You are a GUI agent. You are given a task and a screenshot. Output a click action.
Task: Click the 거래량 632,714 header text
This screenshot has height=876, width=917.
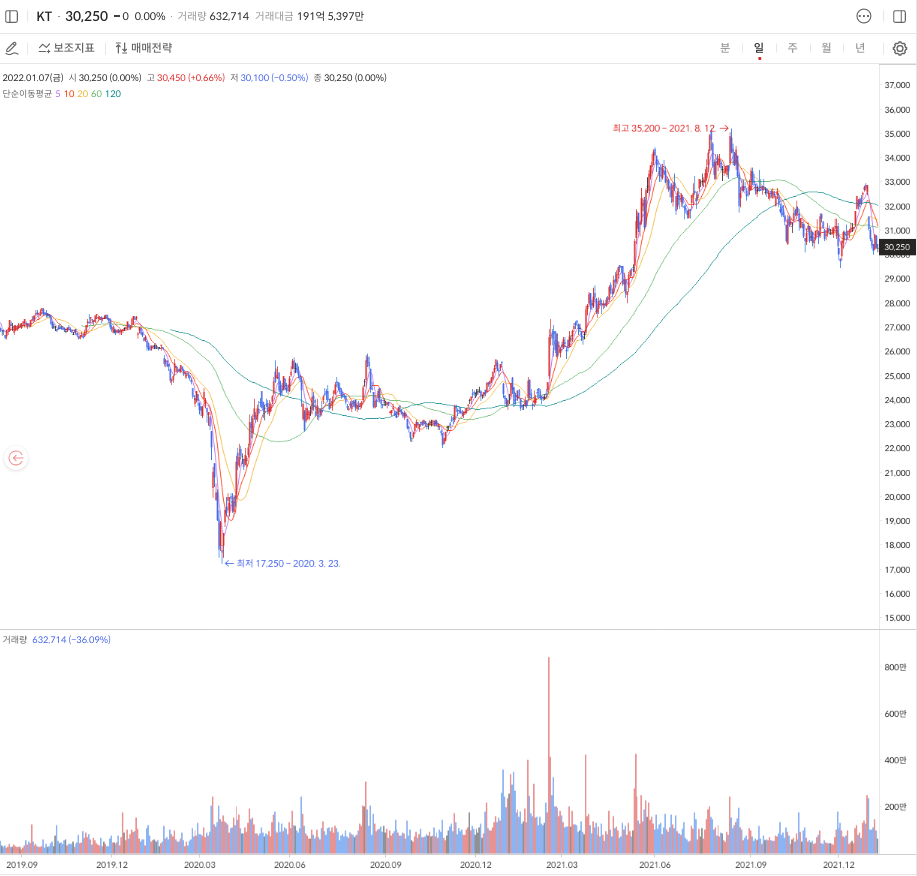[x=213, y=16]
